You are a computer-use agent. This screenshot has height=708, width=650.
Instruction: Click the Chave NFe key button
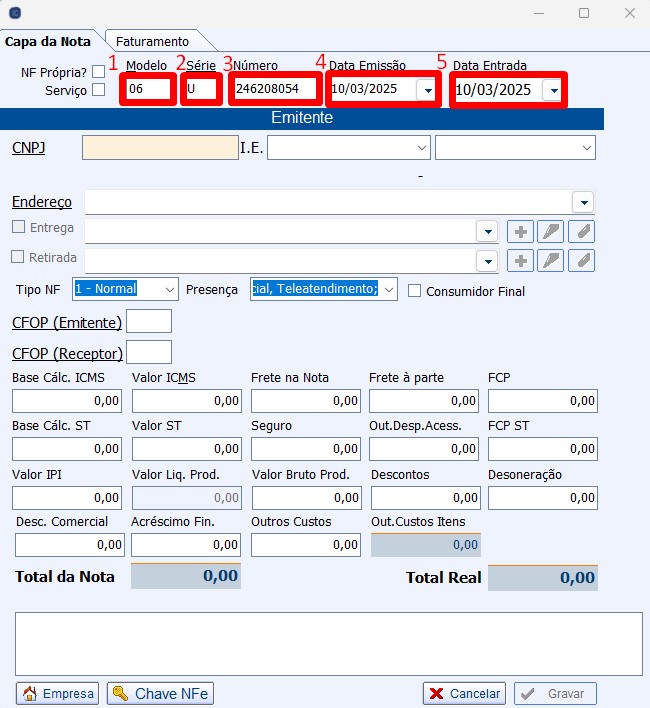(x=160, y=693)
